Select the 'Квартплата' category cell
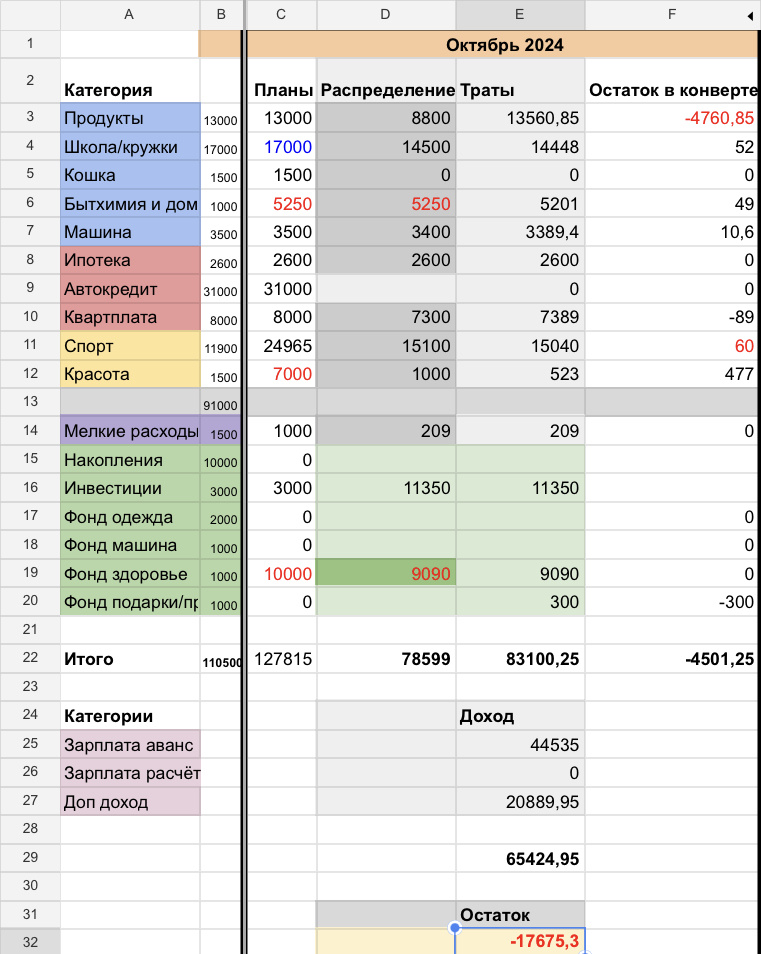The width and height of the screenshot is (761, 954). pyautogui.click(x=130, y=317)
